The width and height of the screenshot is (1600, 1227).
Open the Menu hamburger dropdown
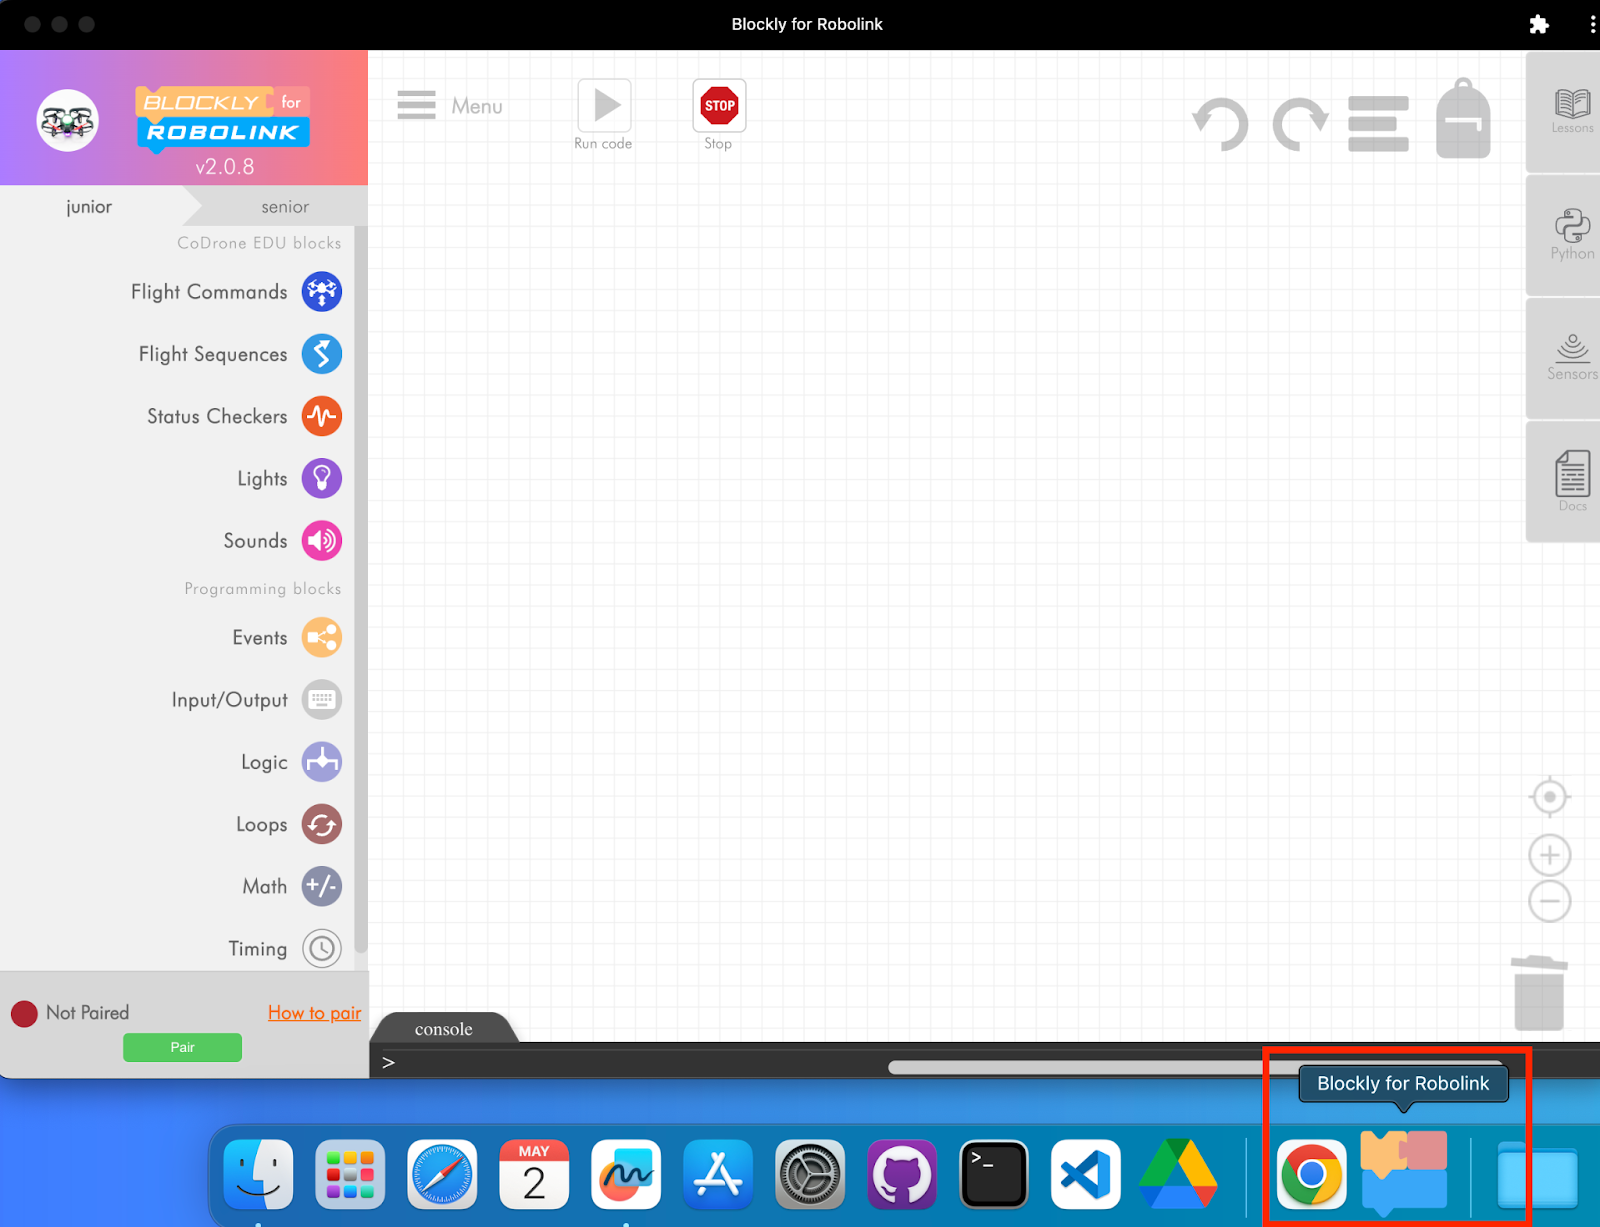(x=450, y=105)
